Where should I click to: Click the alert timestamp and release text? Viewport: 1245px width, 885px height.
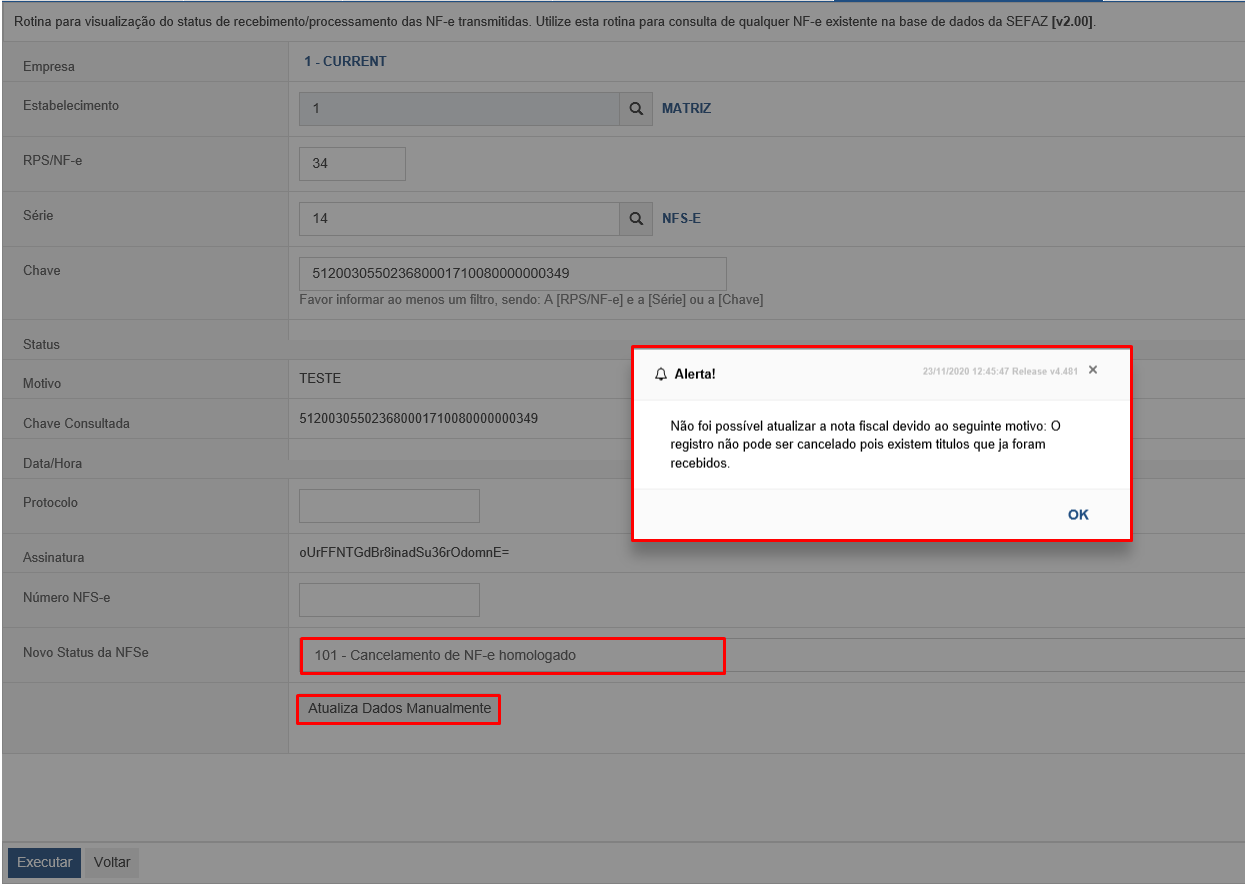[x=1000, y=371]
